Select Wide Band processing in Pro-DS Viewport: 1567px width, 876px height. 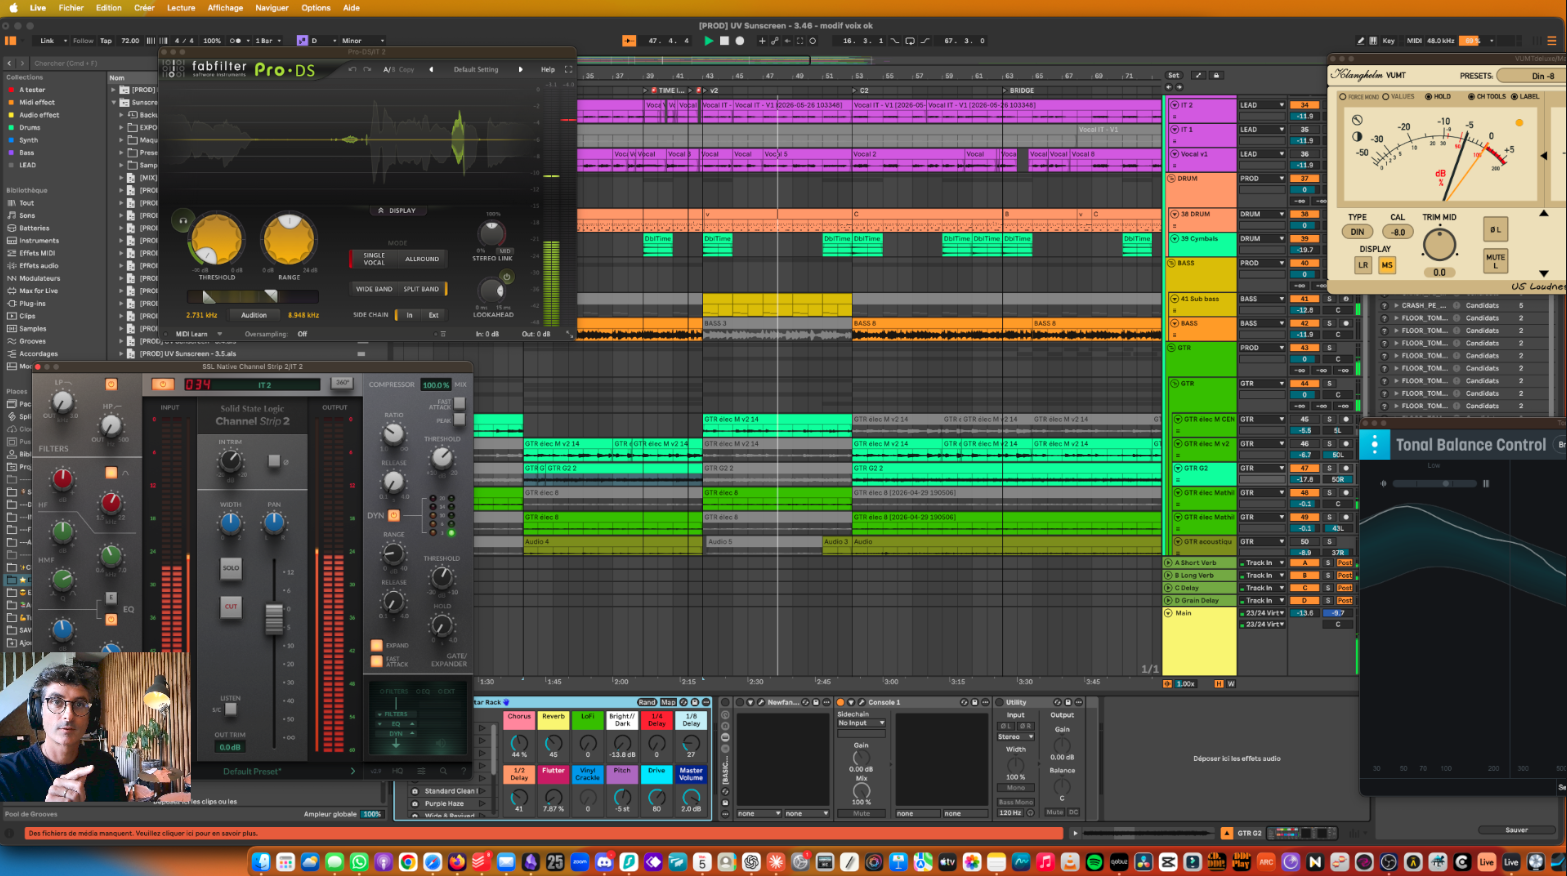pos(374,289)
